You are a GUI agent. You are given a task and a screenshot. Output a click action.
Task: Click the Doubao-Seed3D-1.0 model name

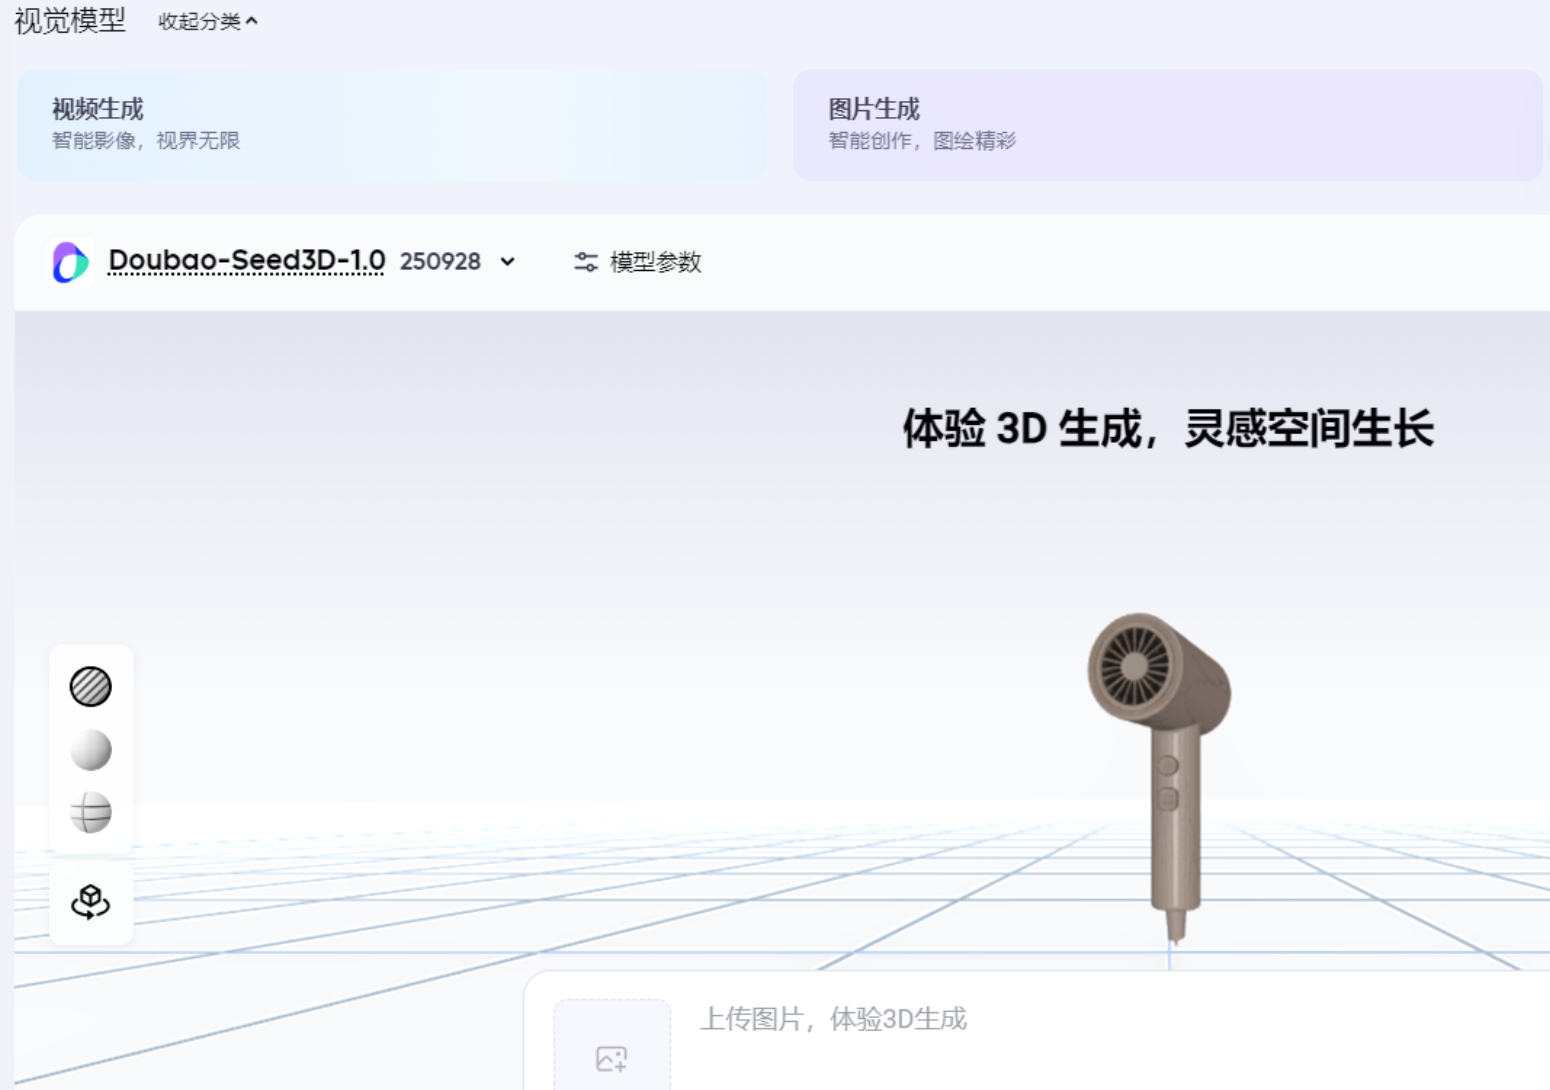[246, 261]
